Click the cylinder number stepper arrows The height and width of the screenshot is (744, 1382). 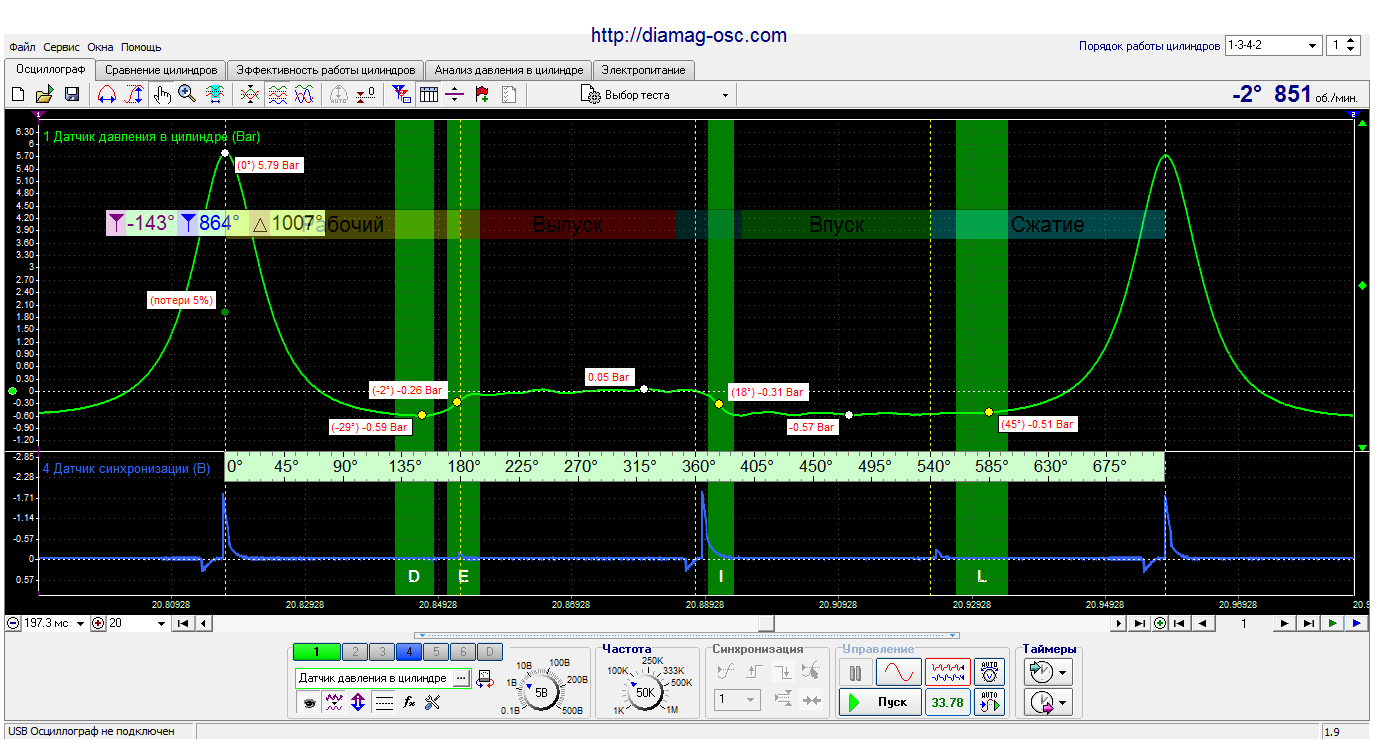[x=1352, y=45]
